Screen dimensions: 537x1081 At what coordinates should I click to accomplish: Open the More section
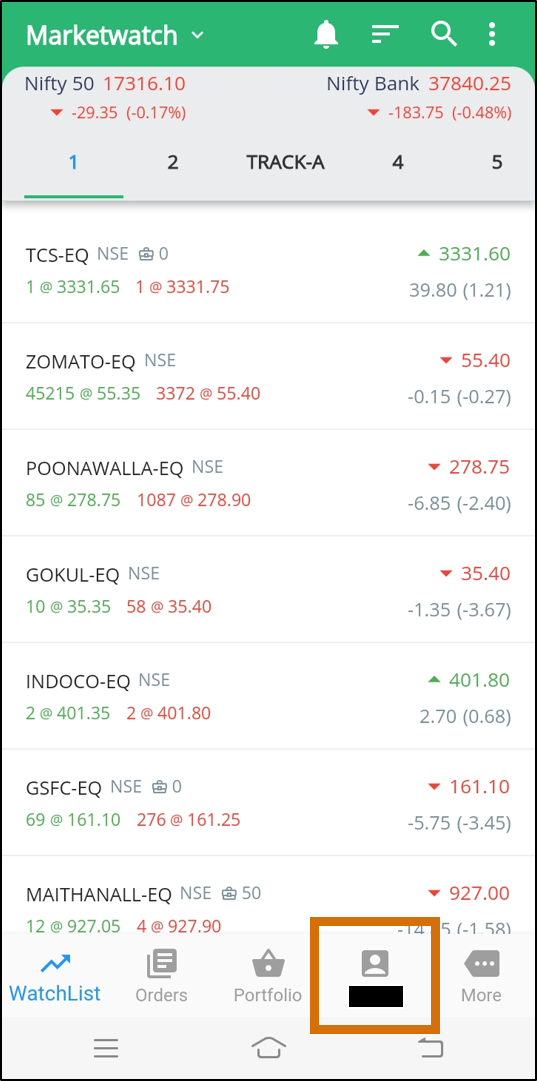pyautogui.click(x=481, y=976)
